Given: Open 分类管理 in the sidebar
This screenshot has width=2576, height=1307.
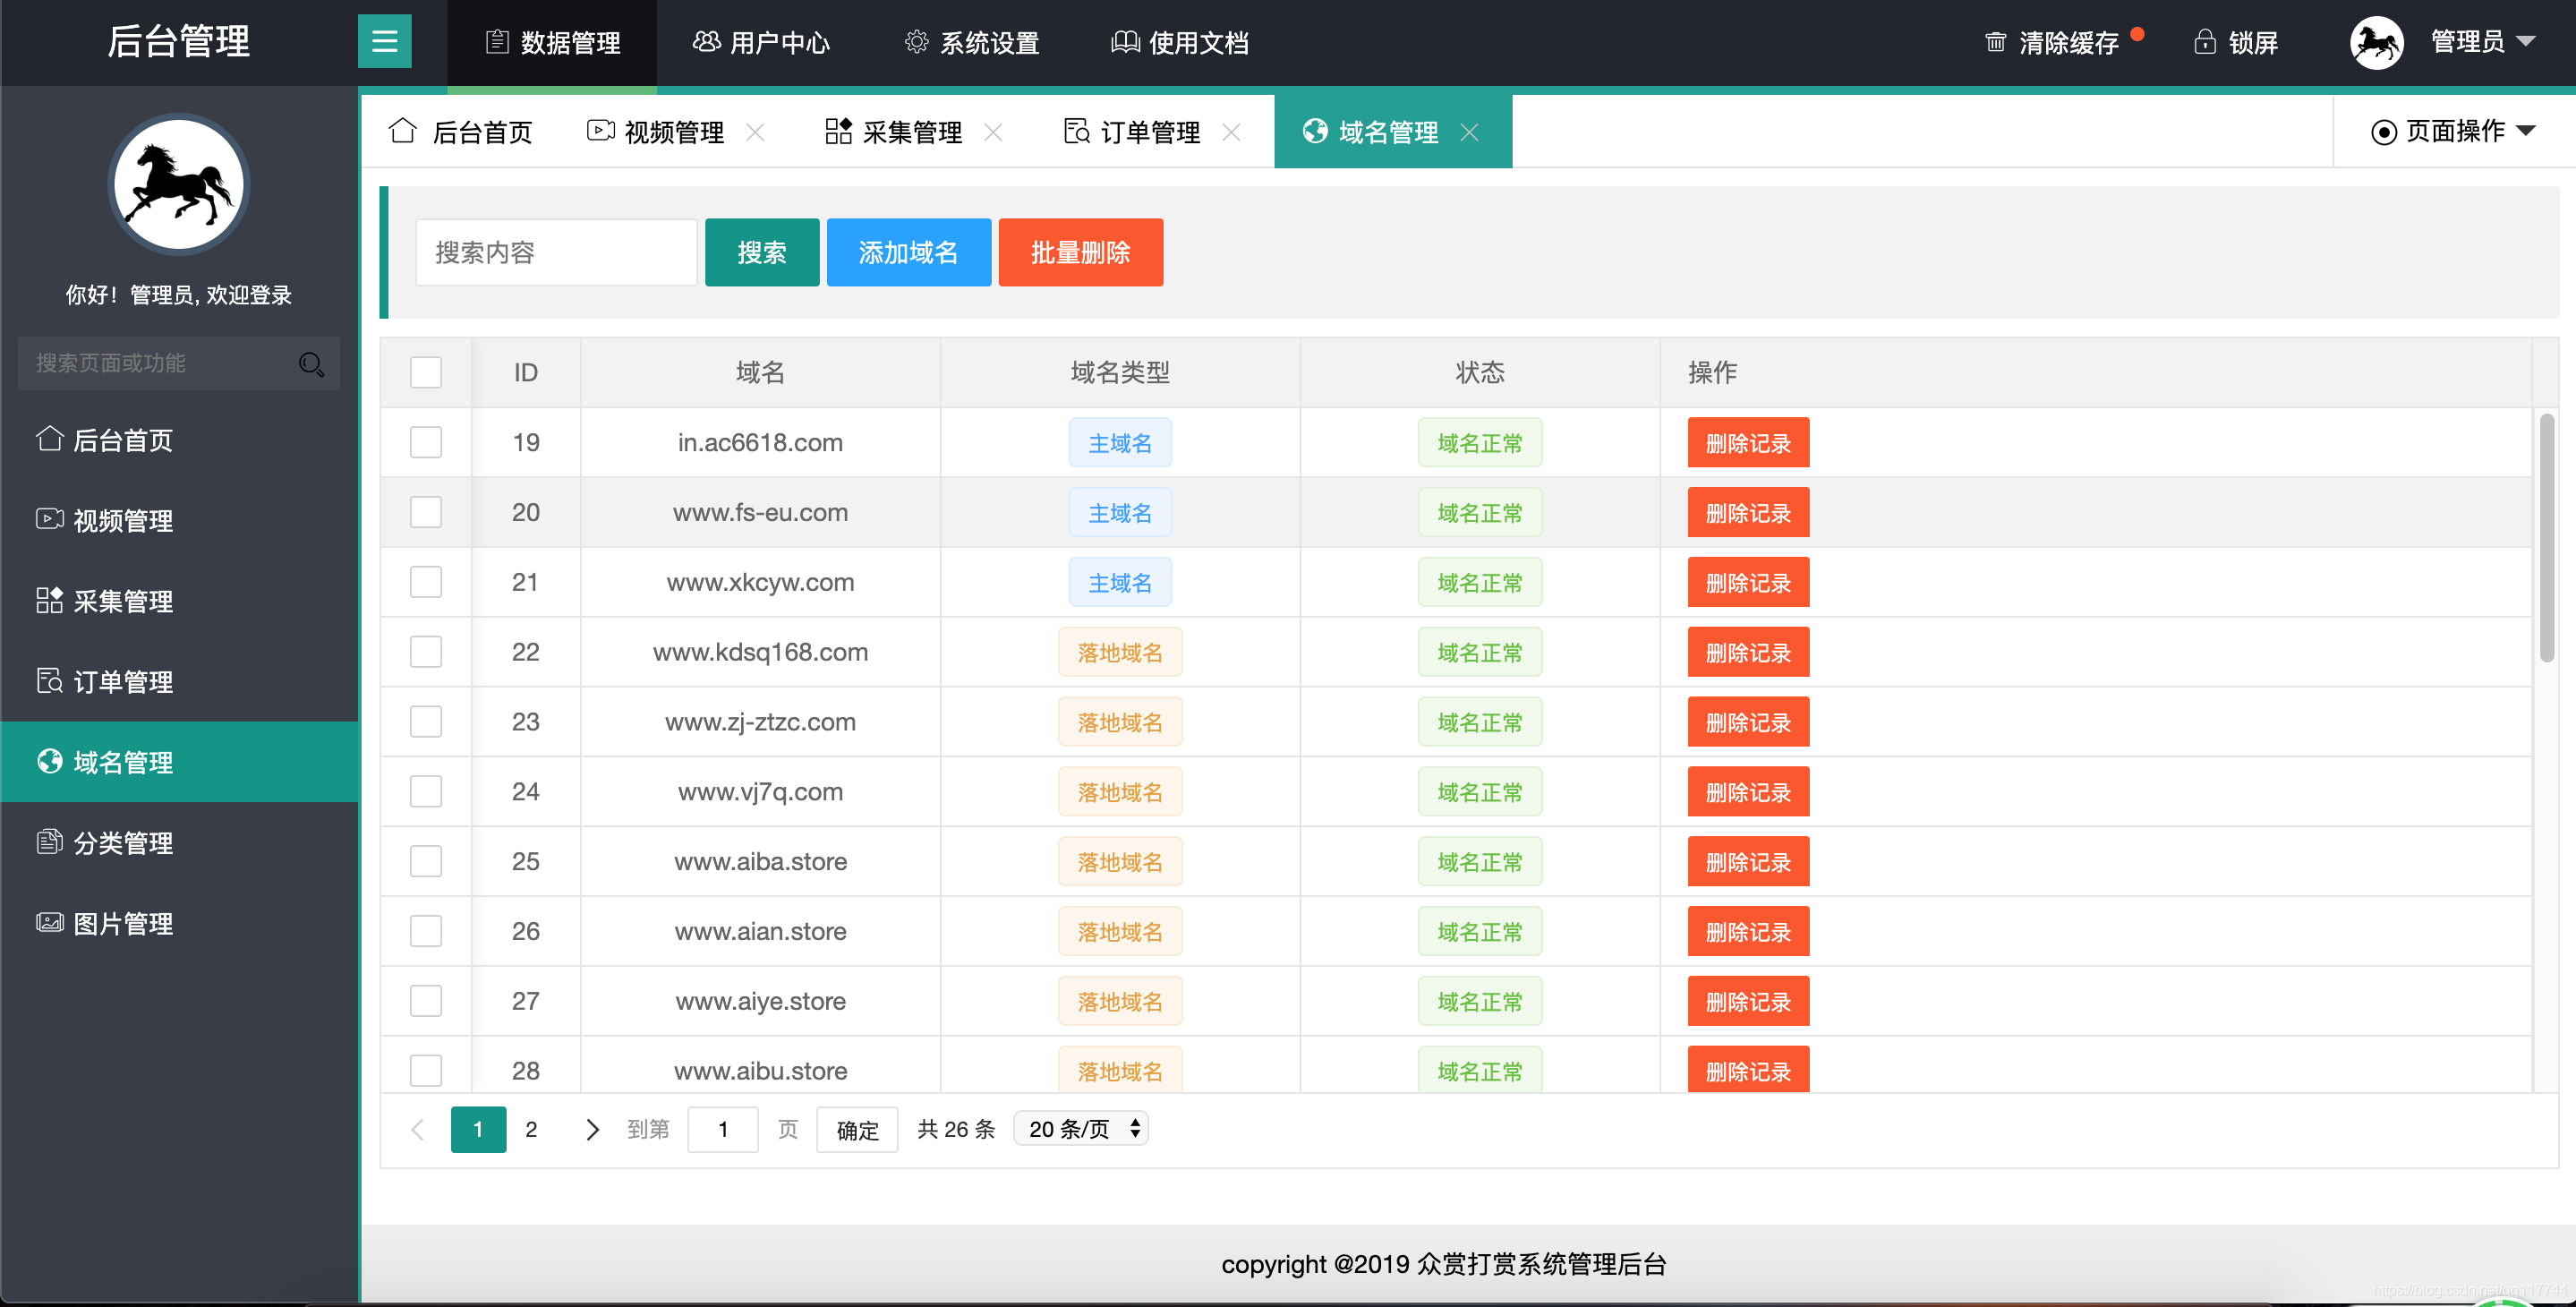Looking at the screenshot, I should pyautogui.click(x=180, y=842).
